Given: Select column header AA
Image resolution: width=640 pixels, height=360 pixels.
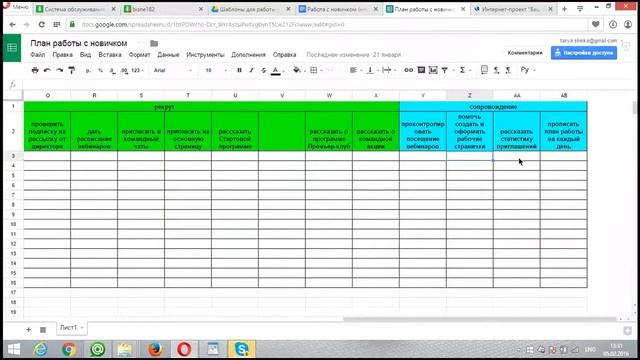Looking at the screenshot, I should 517,95.
